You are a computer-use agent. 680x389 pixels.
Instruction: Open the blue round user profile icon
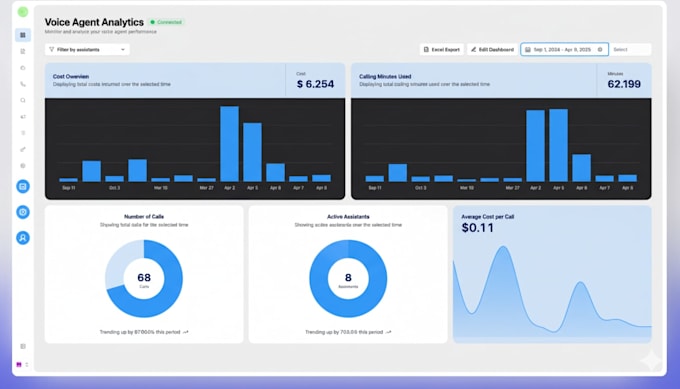[23, 238]
